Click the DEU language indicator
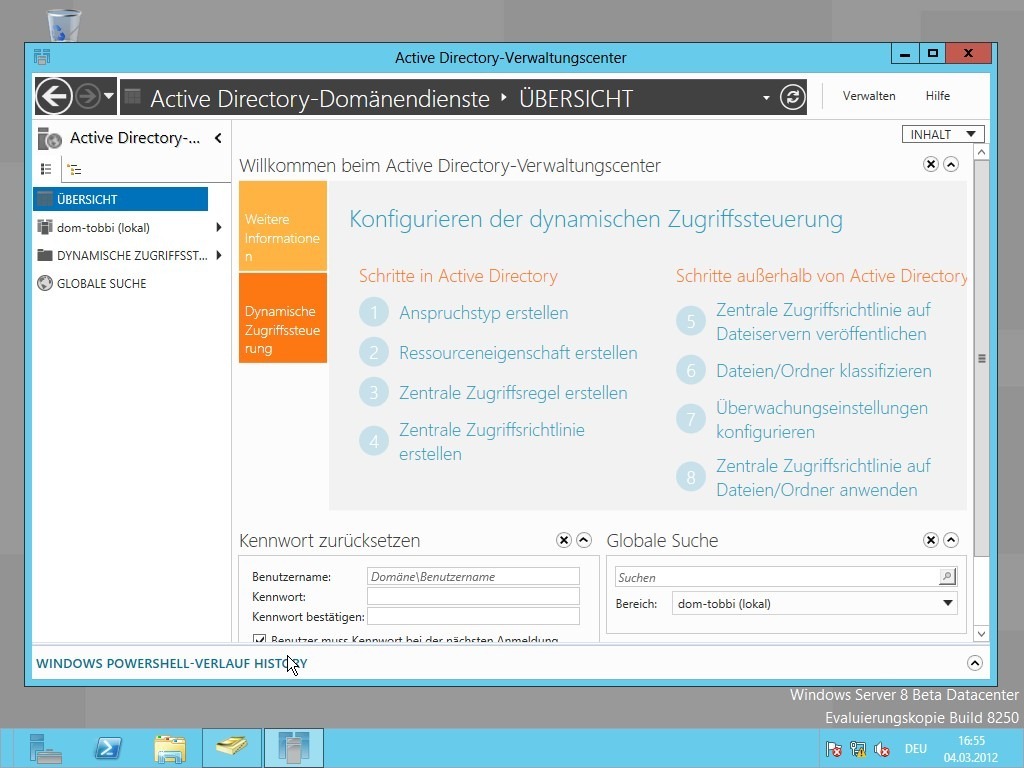This screenshot has width=1024, height=768. tap(916, 749)
